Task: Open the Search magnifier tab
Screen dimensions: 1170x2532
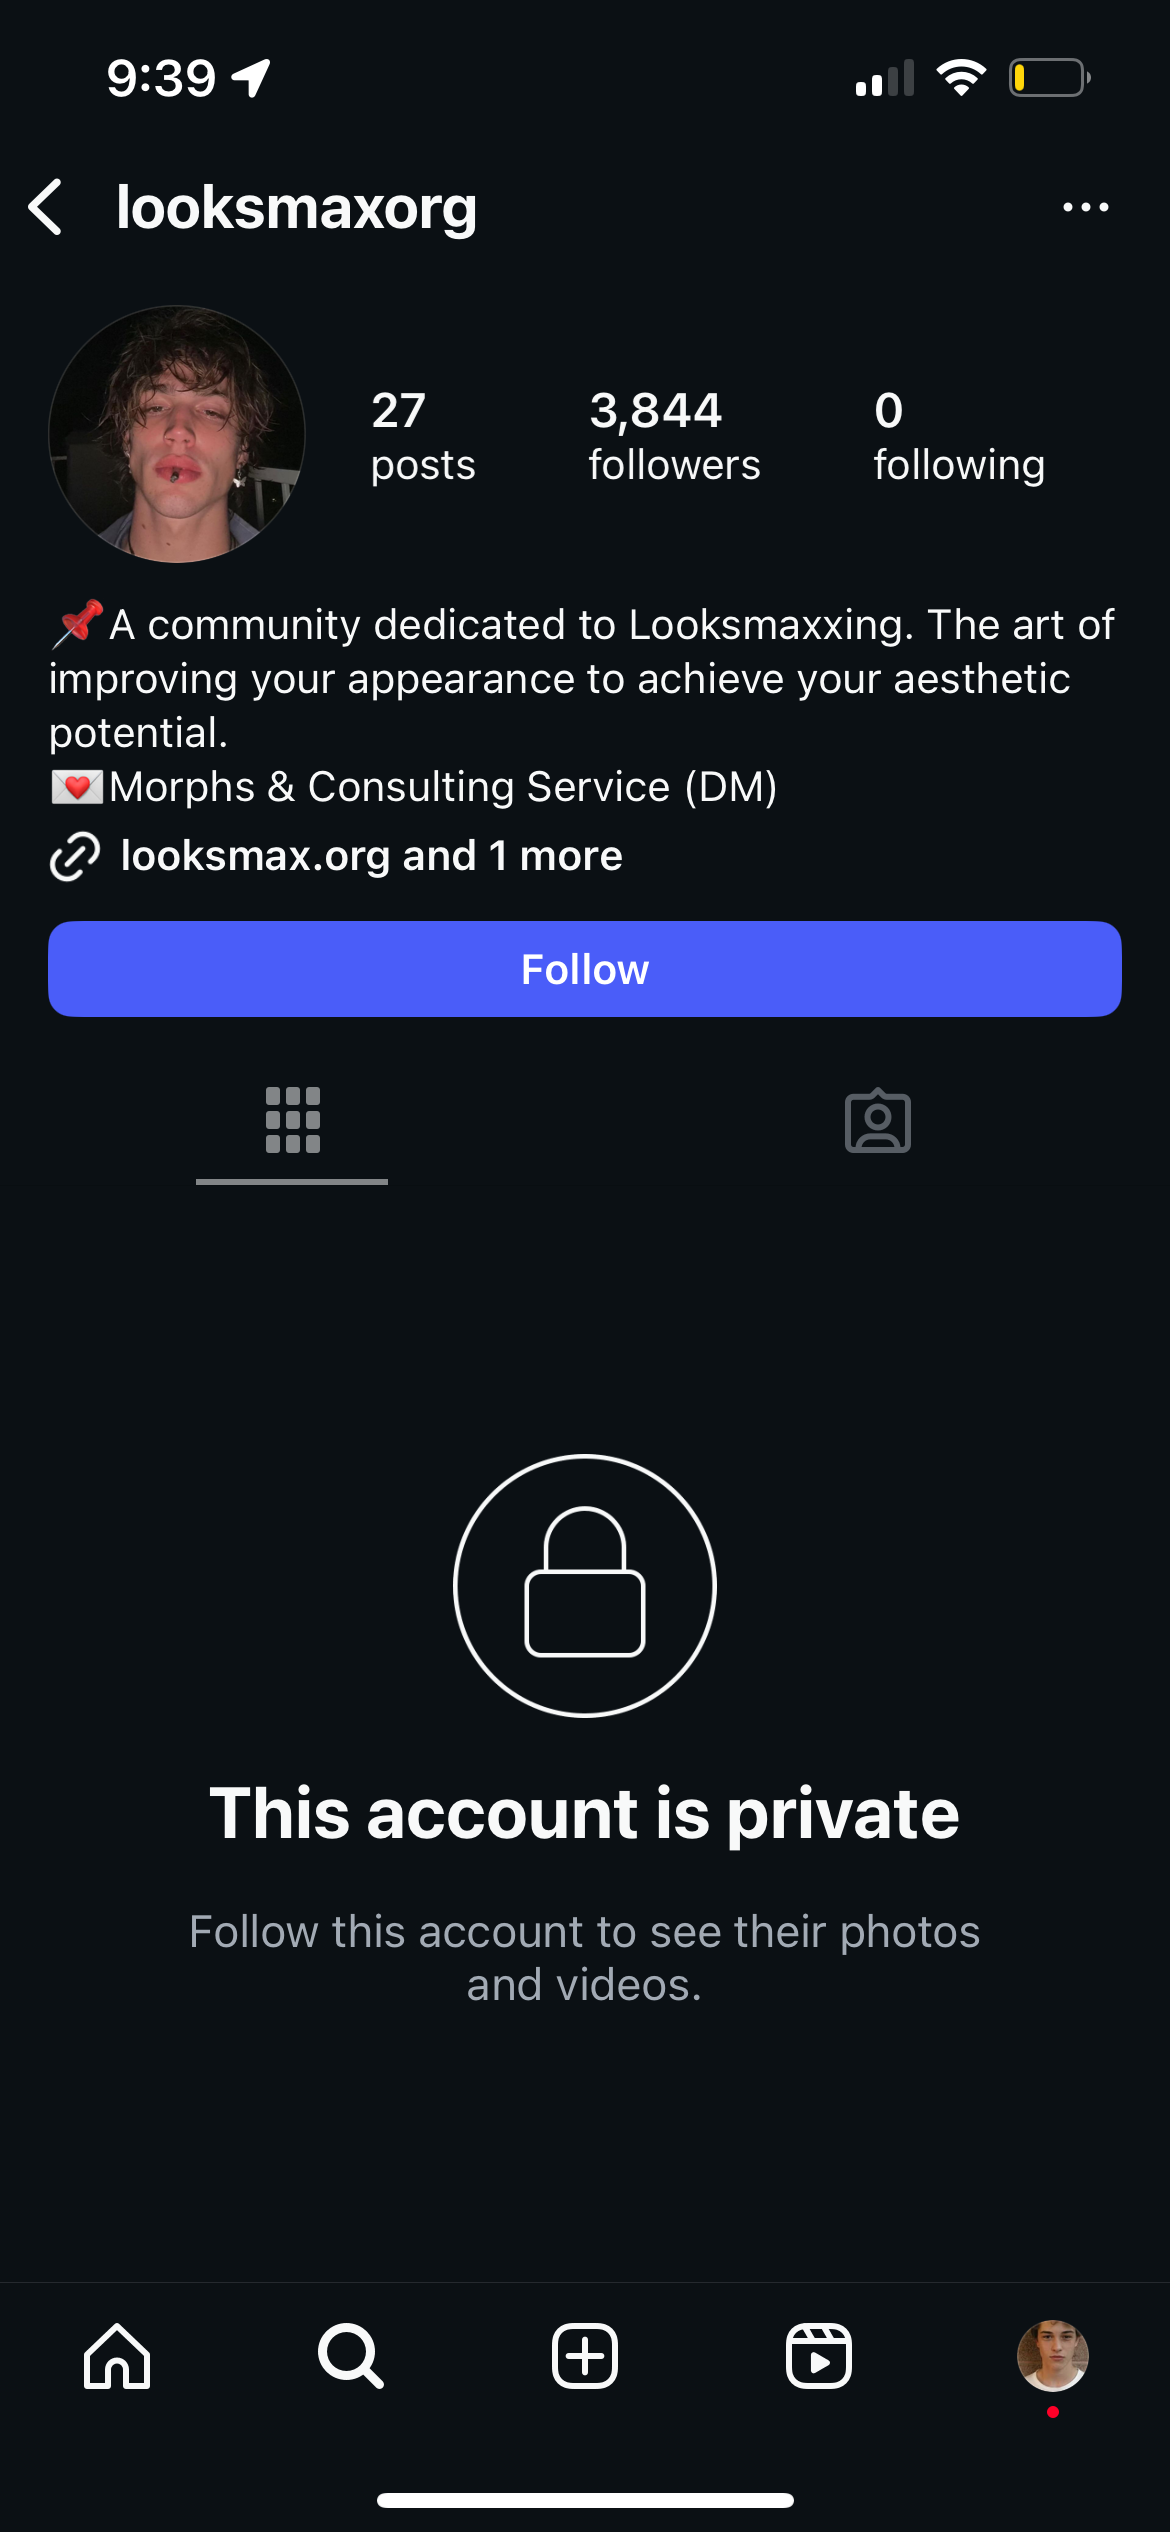Action: (x=351, y=2356)
